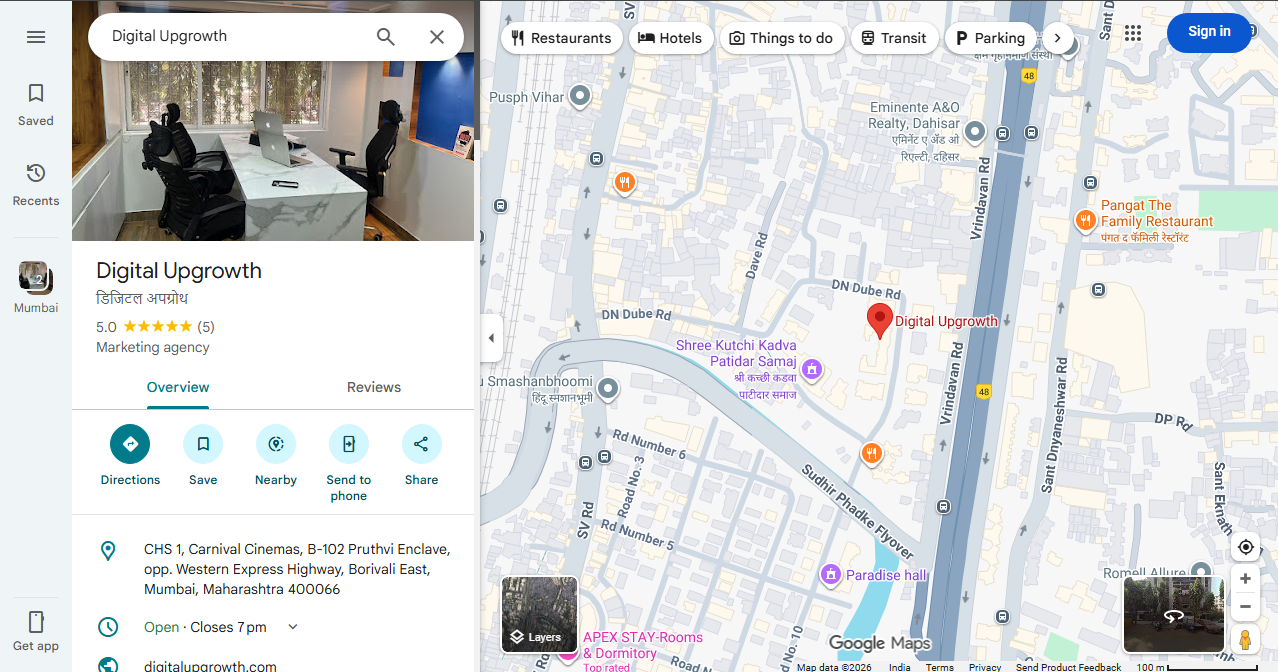Click the Nearby search icon
Screen dimensions: 1278x672
click(275, 443)
